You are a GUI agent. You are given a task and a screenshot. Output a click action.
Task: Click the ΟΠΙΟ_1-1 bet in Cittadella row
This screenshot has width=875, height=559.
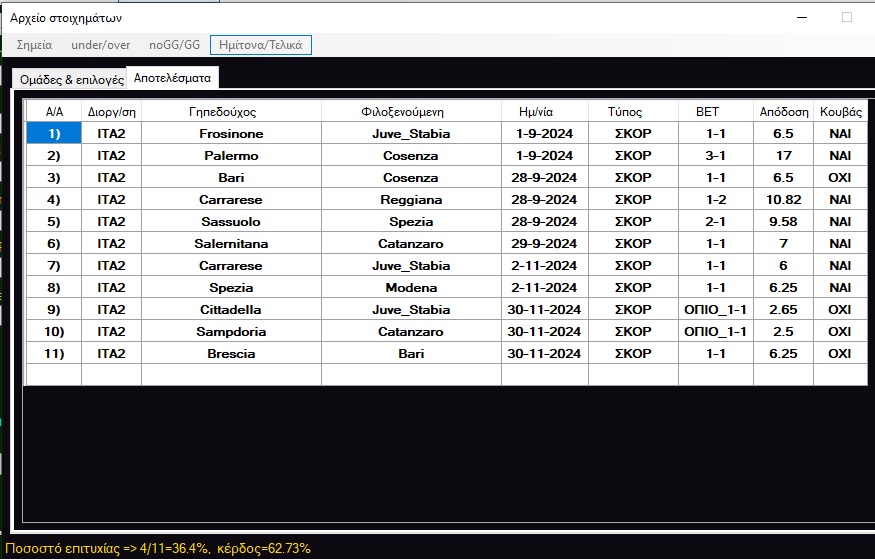click(715, 310)
